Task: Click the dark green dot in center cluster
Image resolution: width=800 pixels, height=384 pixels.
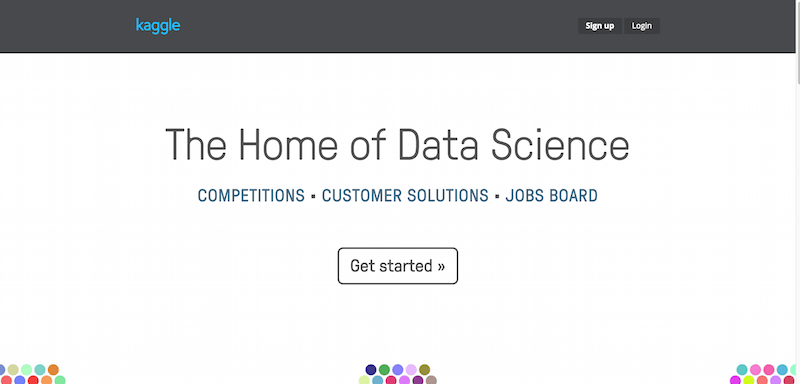Action: click(x=384, y=370)
